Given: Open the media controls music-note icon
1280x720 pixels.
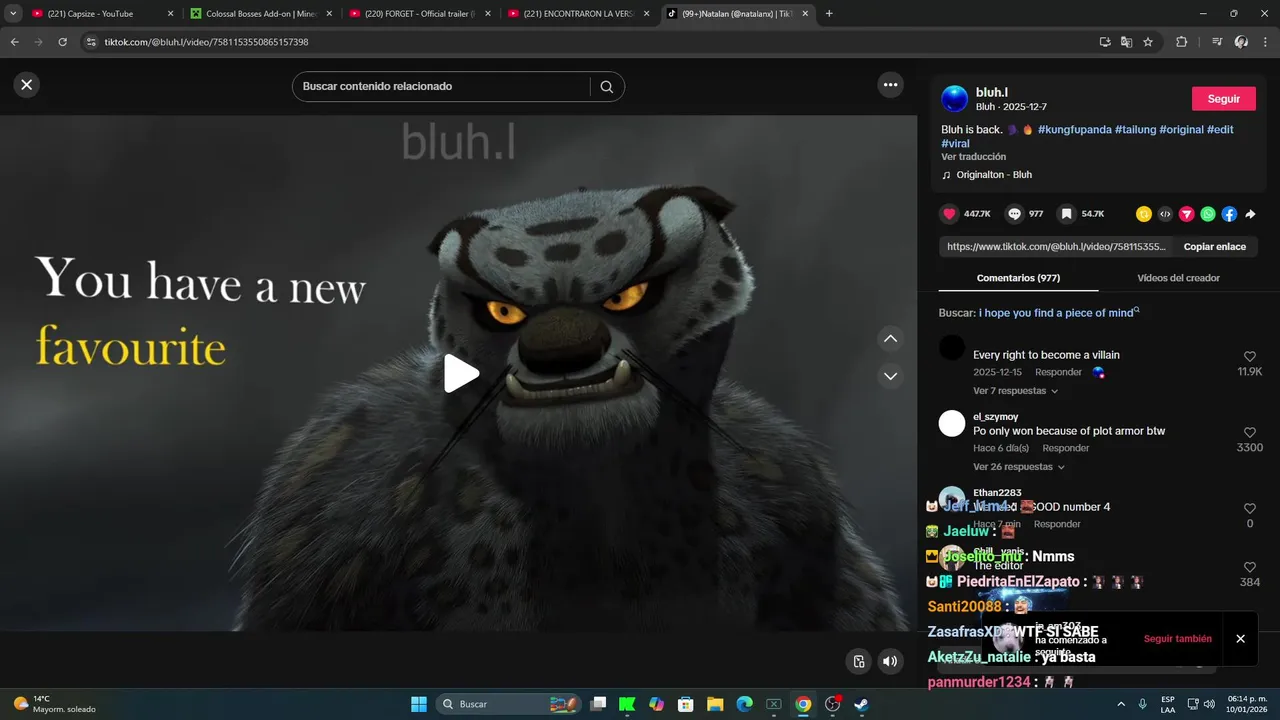Looking at the screenshot, I should [x=1217, y=42].
